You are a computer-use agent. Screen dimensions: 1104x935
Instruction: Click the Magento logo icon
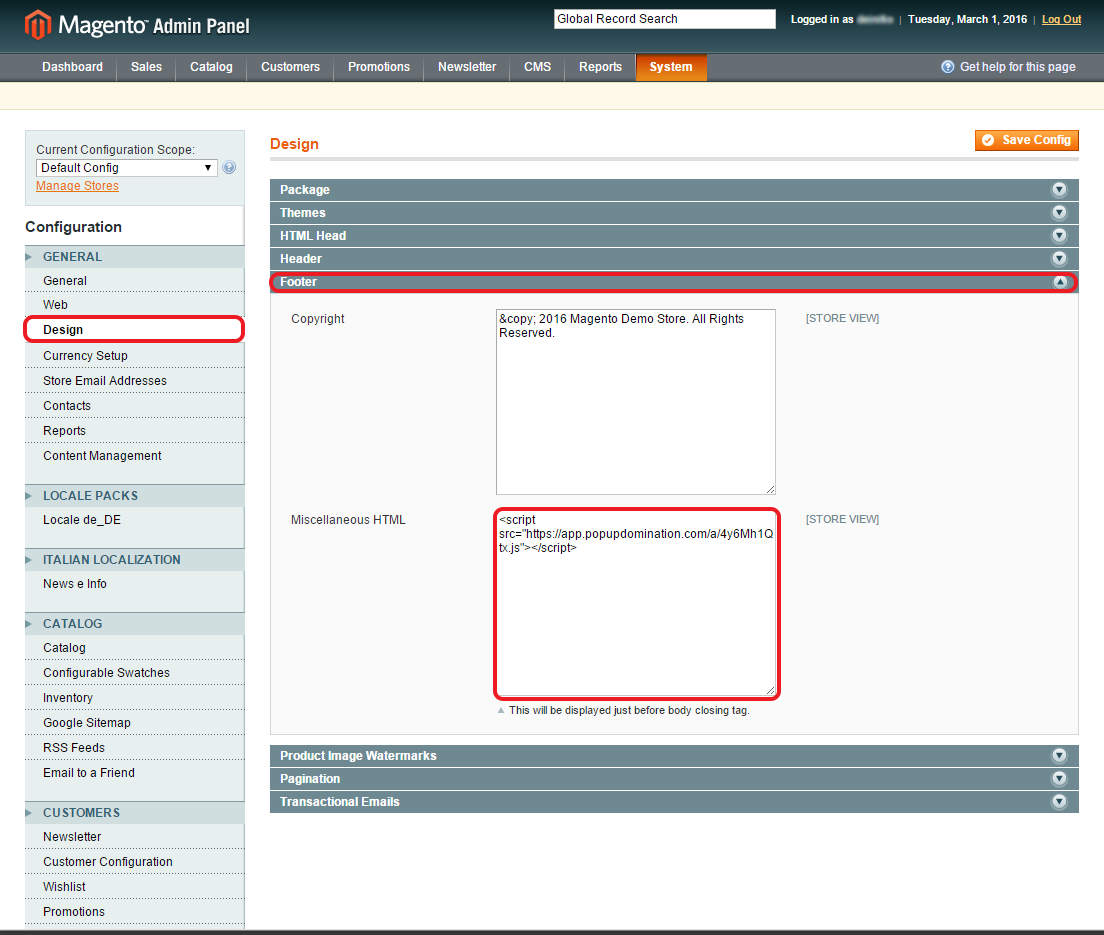tap(38, 25)
